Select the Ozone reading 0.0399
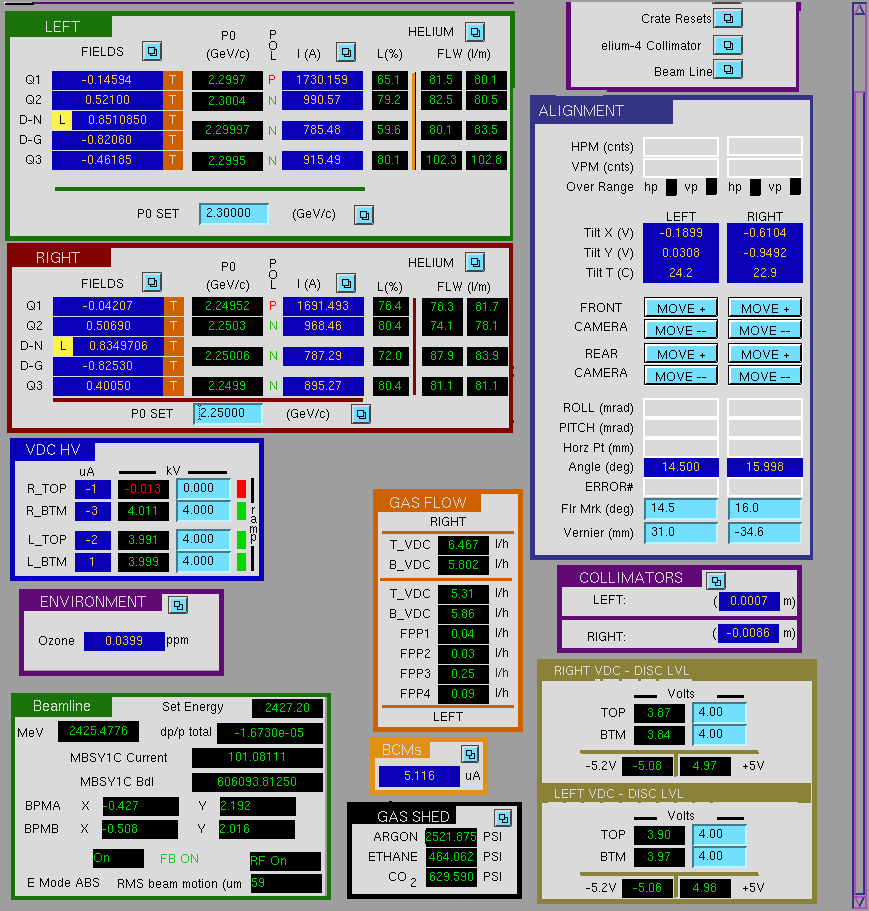 coord(124,641)
